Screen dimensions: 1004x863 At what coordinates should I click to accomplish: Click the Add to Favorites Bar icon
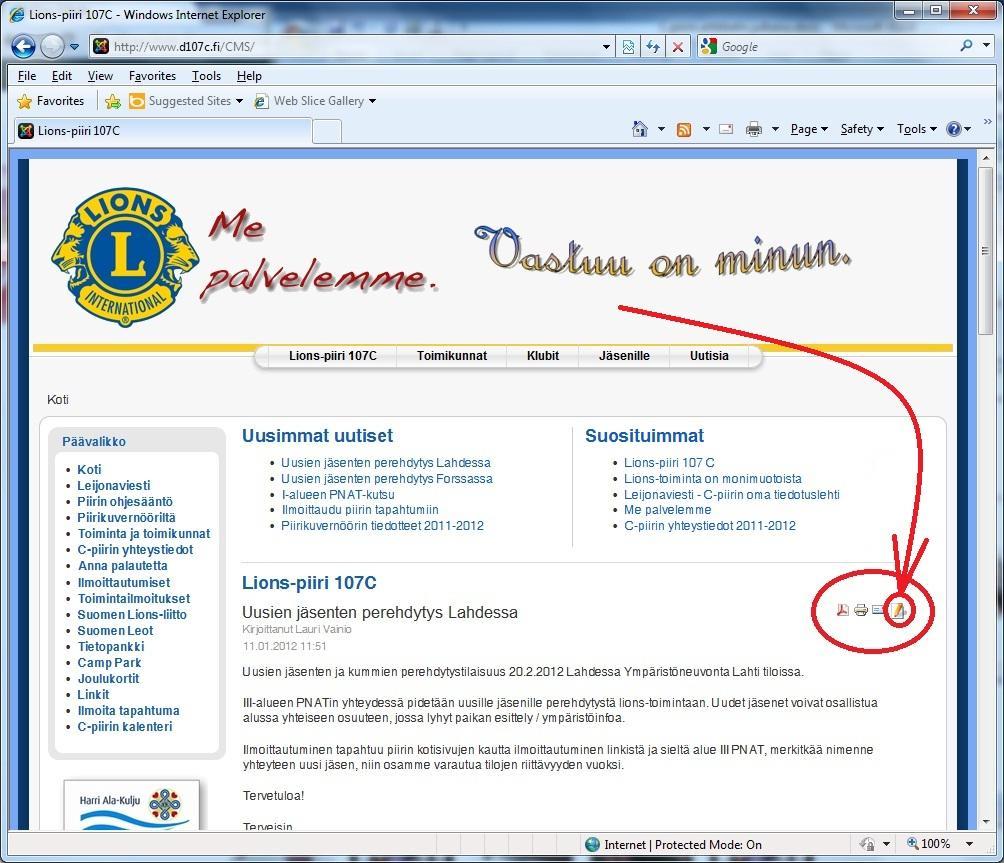tap(113, 101)
